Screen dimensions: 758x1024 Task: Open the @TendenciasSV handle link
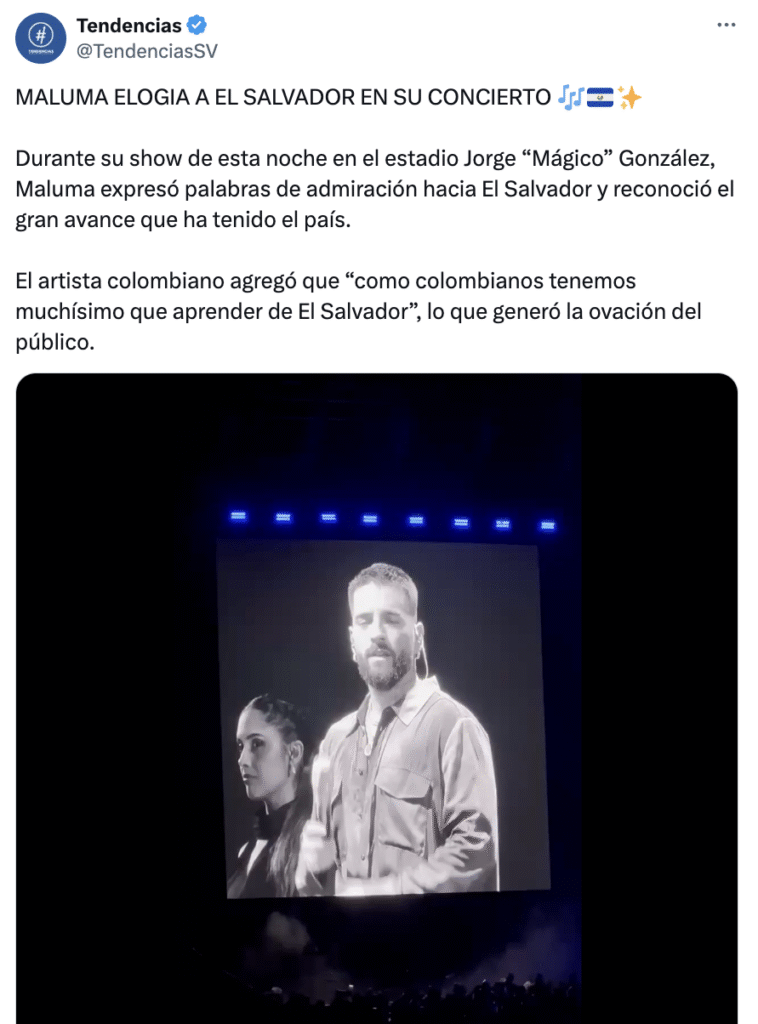tap(147, 51)
